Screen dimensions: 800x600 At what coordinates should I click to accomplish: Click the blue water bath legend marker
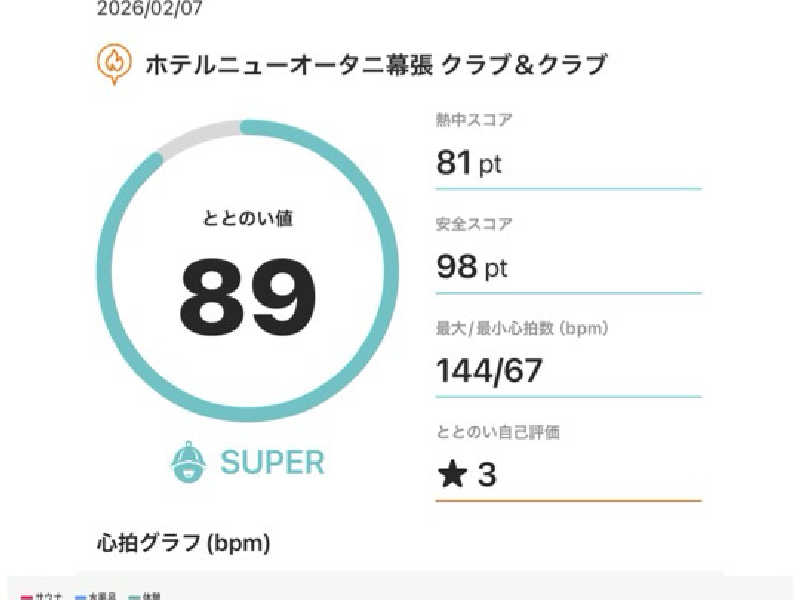click(79, 595)
